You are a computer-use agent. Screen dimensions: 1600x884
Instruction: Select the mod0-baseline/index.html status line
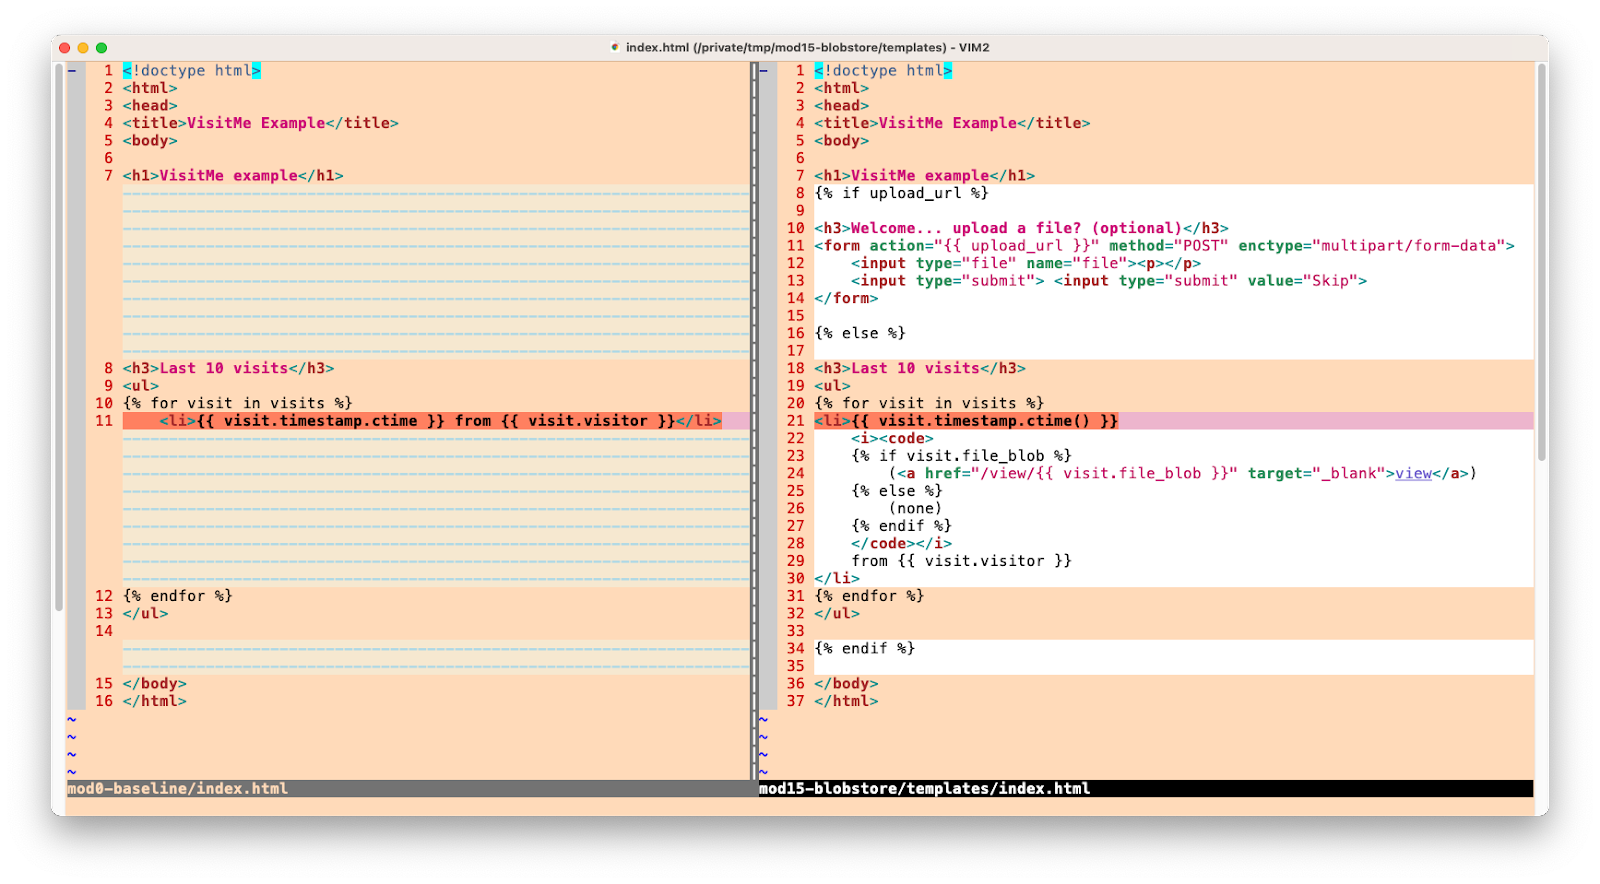pos(178,789)
